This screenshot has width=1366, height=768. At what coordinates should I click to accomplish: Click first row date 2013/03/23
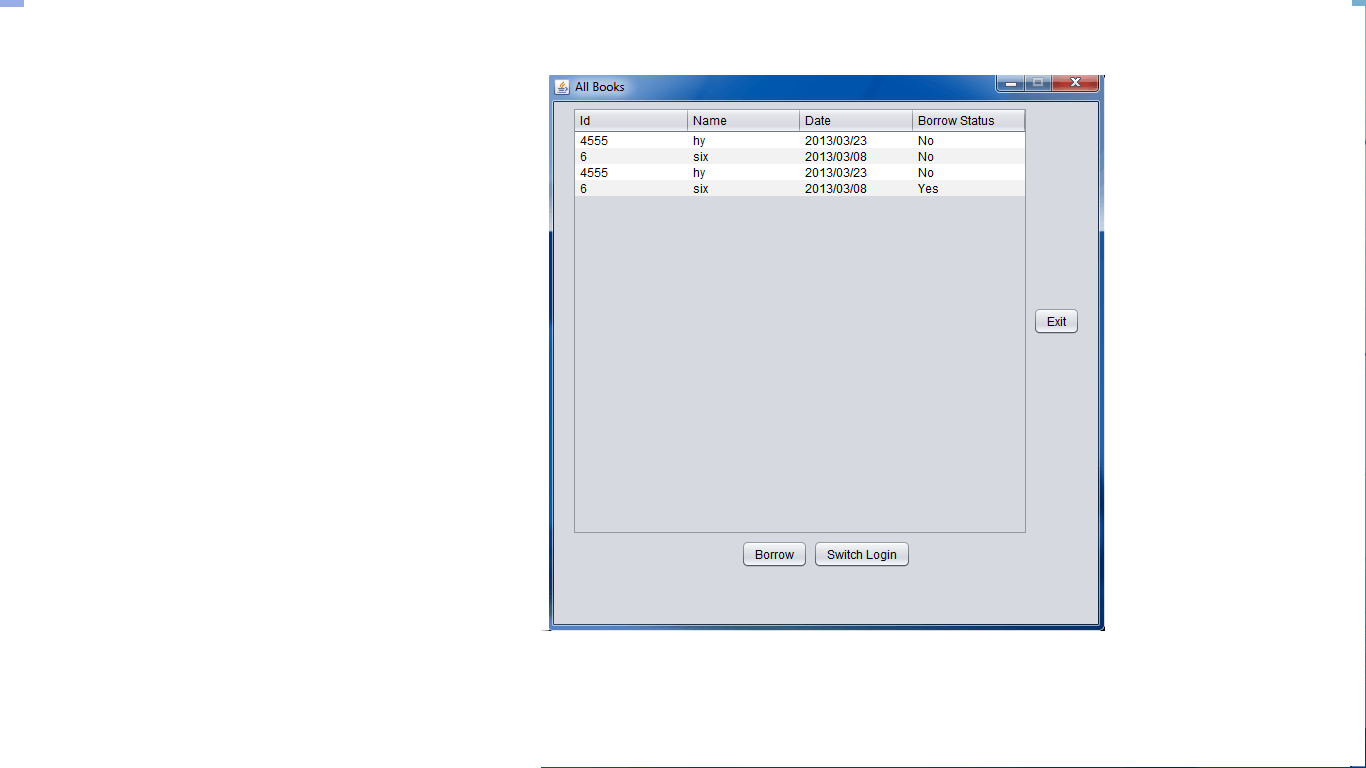point(856,141)
